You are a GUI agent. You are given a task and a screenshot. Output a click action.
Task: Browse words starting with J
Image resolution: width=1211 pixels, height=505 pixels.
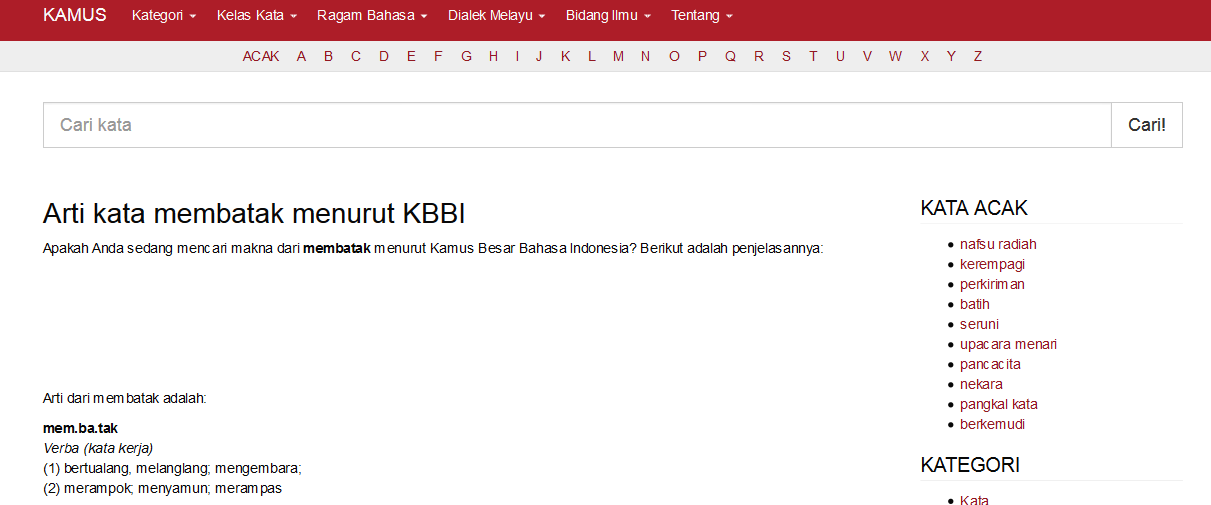539,56
